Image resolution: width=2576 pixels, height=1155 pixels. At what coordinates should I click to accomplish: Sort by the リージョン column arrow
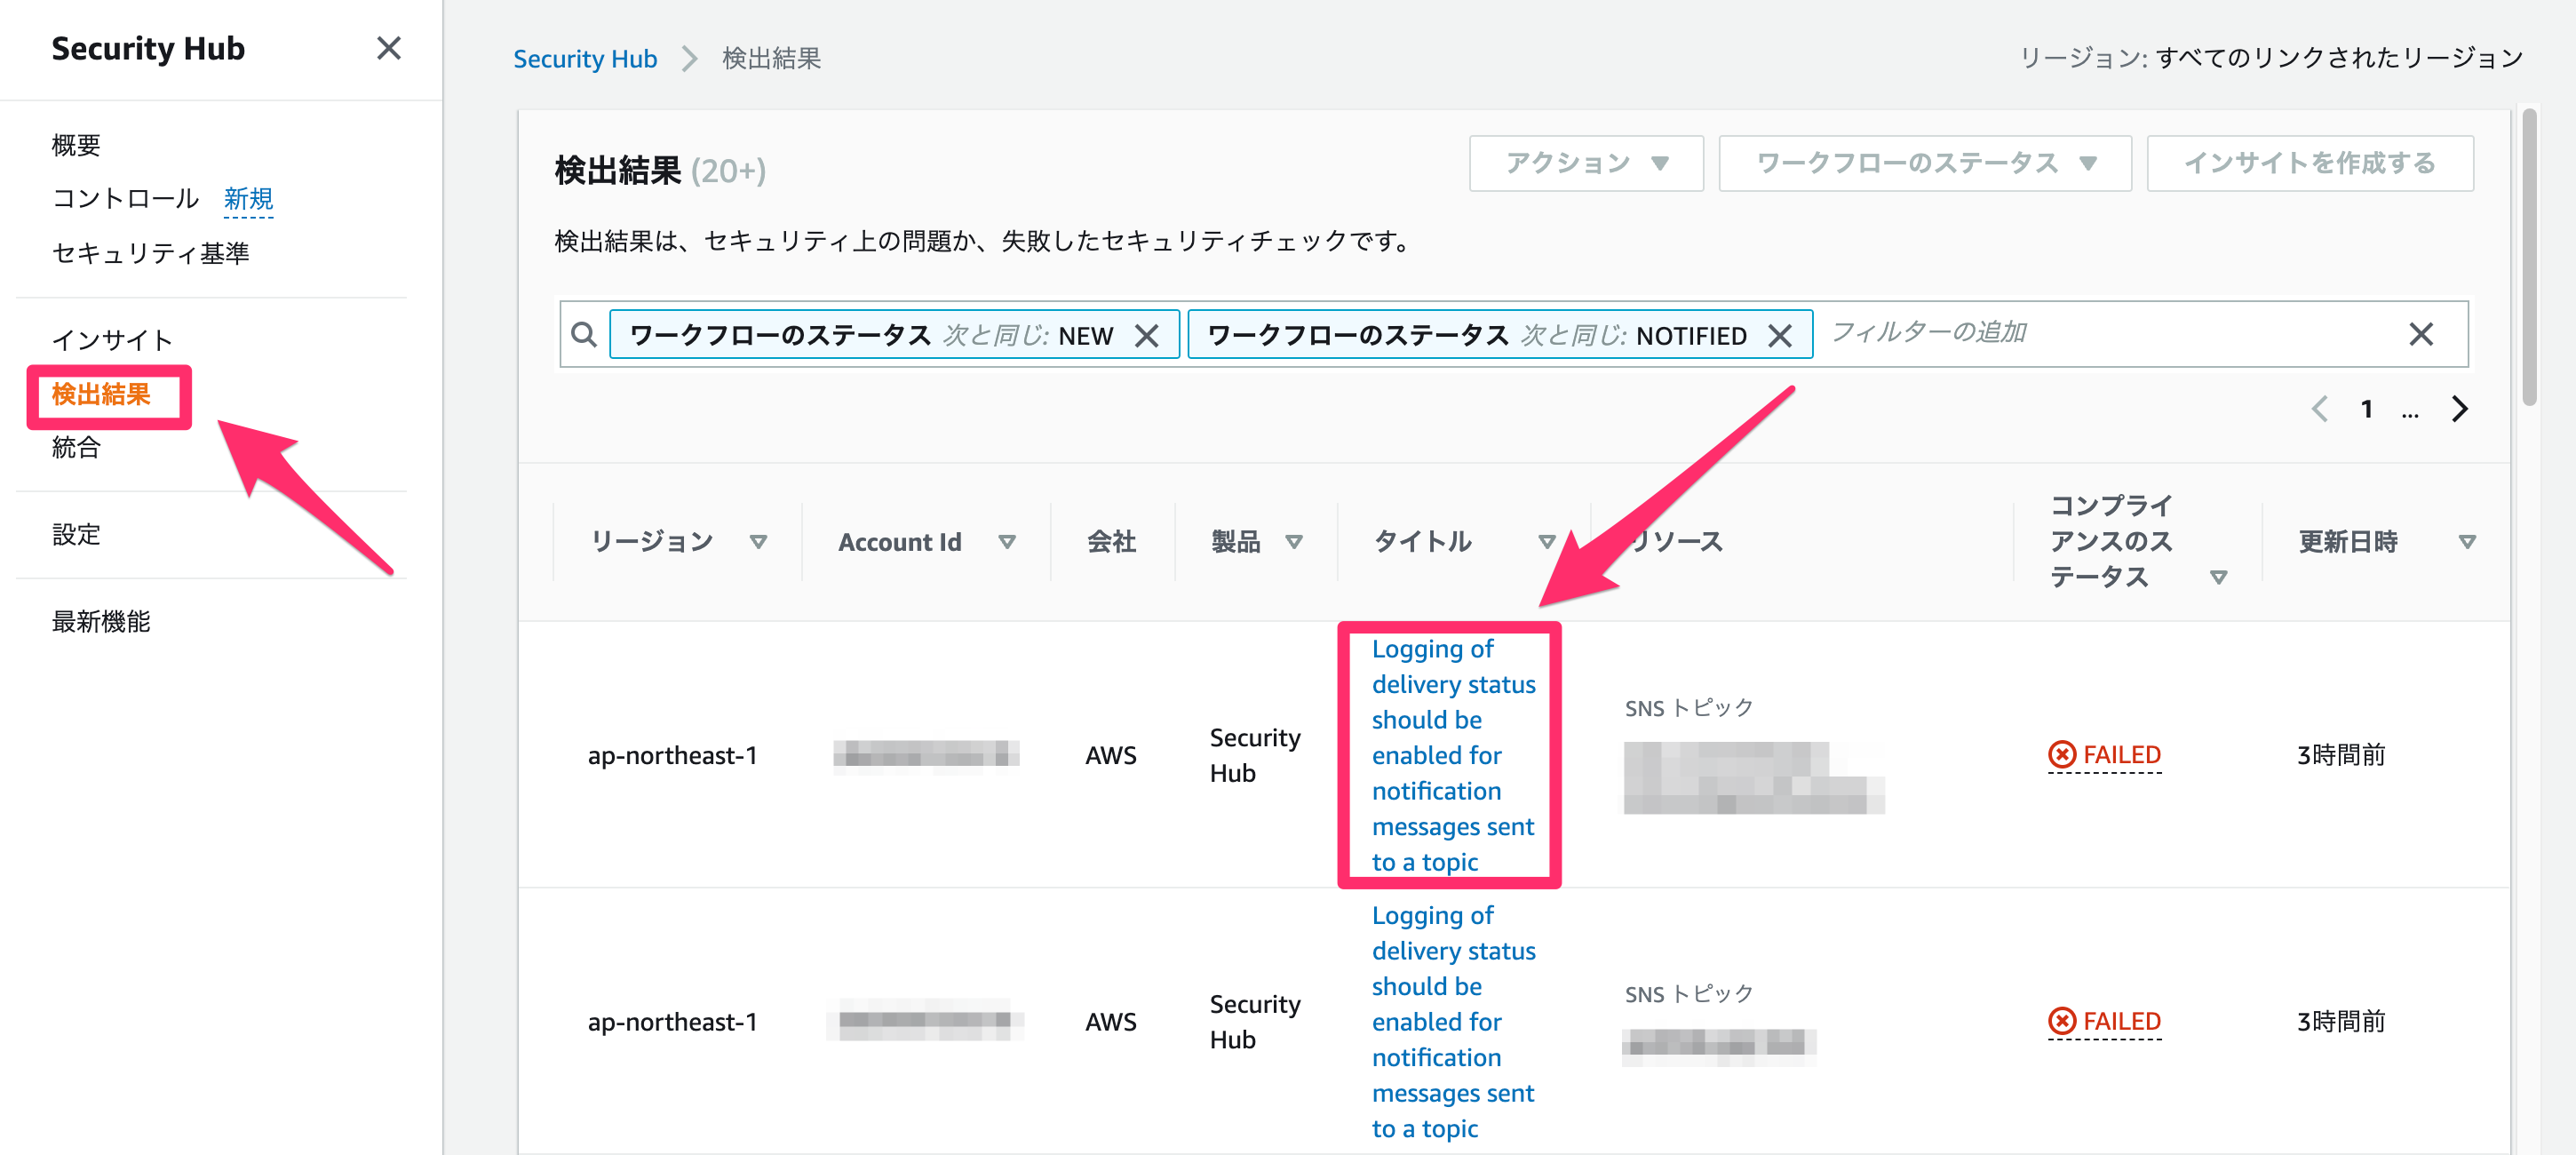pyautogui.click(x=759, y=541)
